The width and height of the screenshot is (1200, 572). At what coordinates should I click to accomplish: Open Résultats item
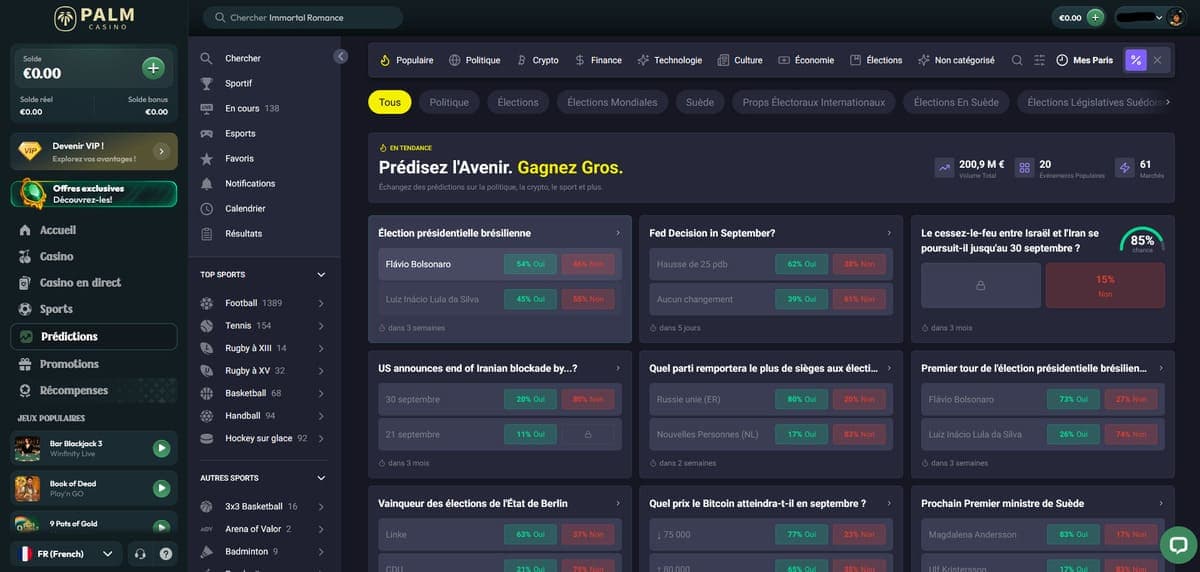coord(243,233)
